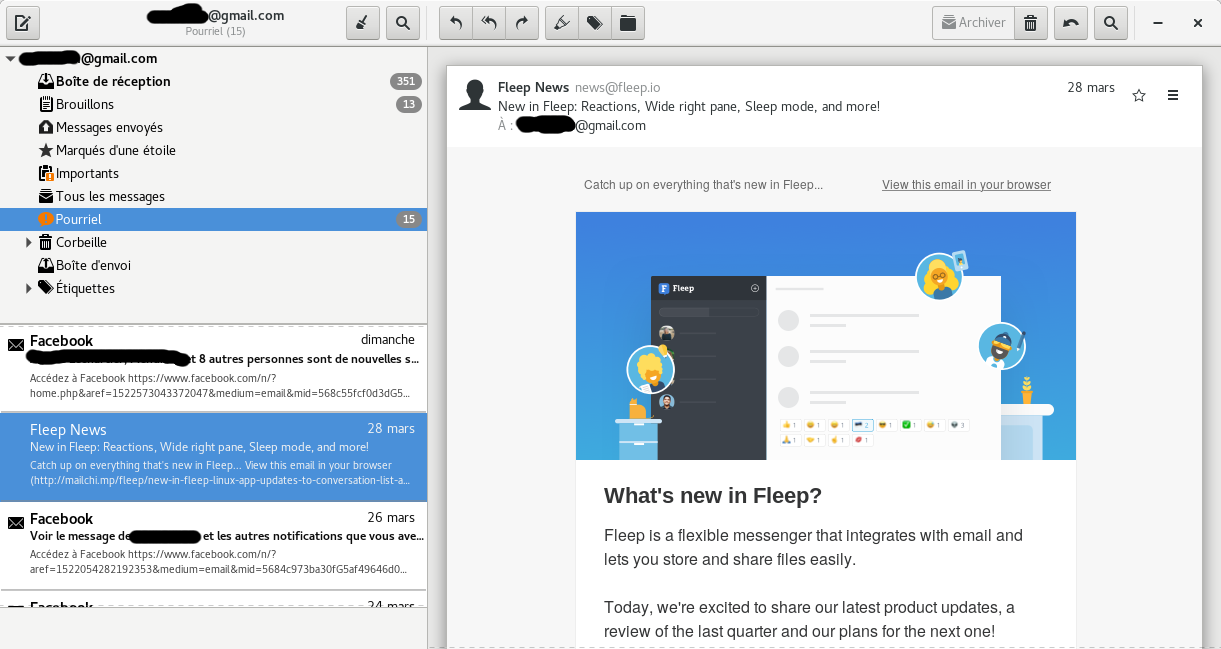Click the Archiver button
The width and height of the screenshot is (1221, 649).
(973, 23)
